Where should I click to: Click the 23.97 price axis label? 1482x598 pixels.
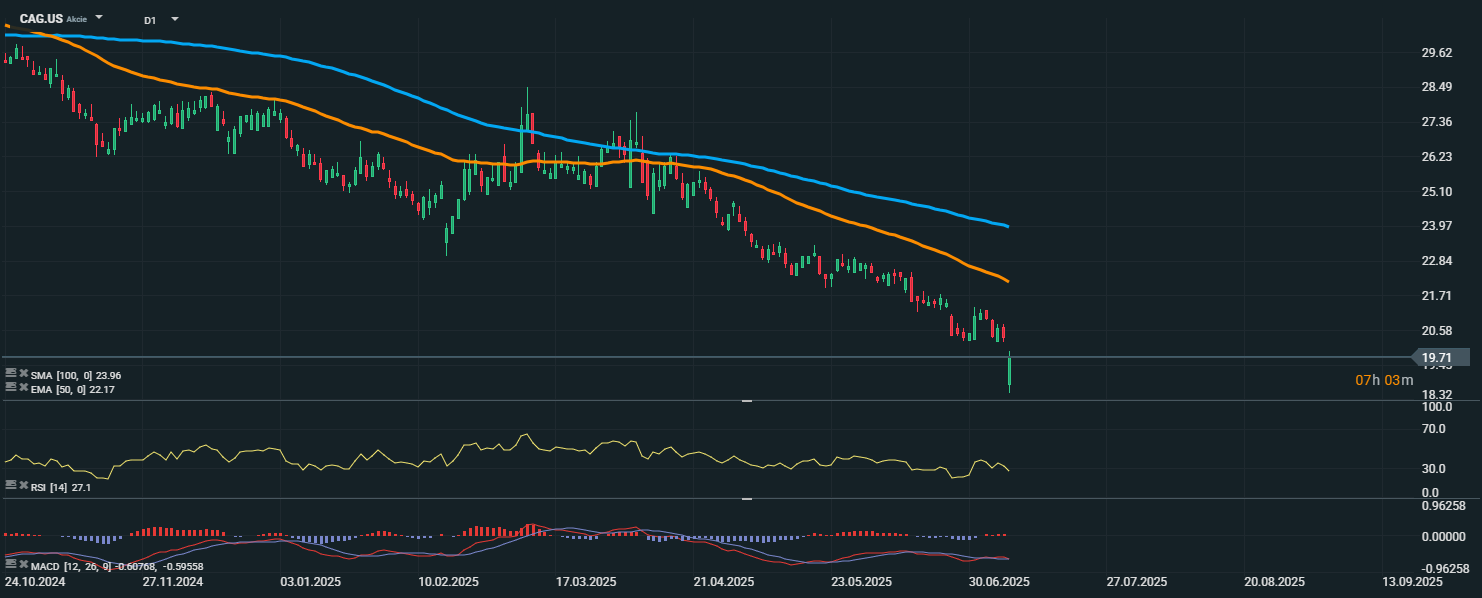point(1436,226)
